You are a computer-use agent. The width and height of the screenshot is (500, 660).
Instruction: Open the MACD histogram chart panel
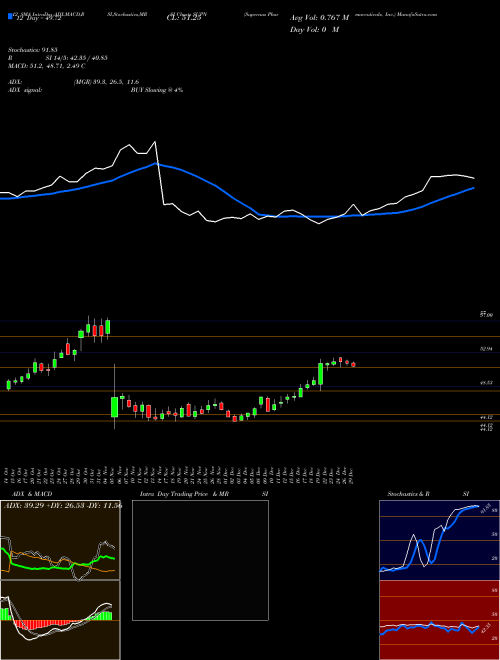click(60, 620)
